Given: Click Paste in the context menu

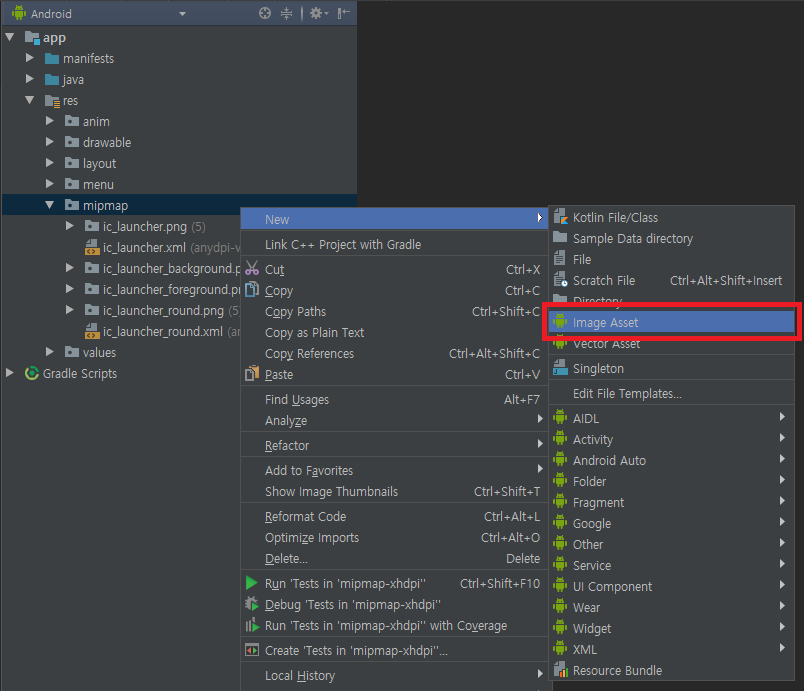Looking at the screenshot, I should point(394,375).
